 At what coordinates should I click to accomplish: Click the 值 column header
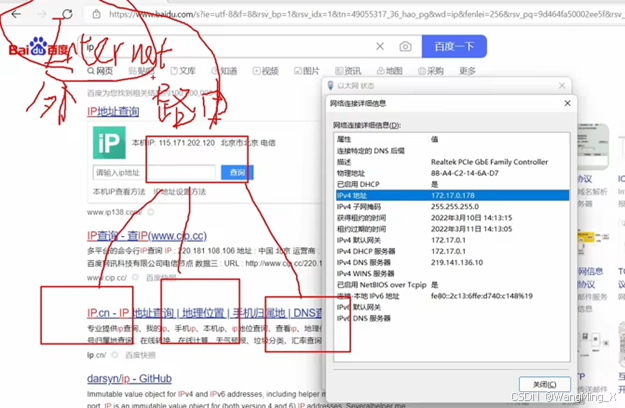coord(434,139)
